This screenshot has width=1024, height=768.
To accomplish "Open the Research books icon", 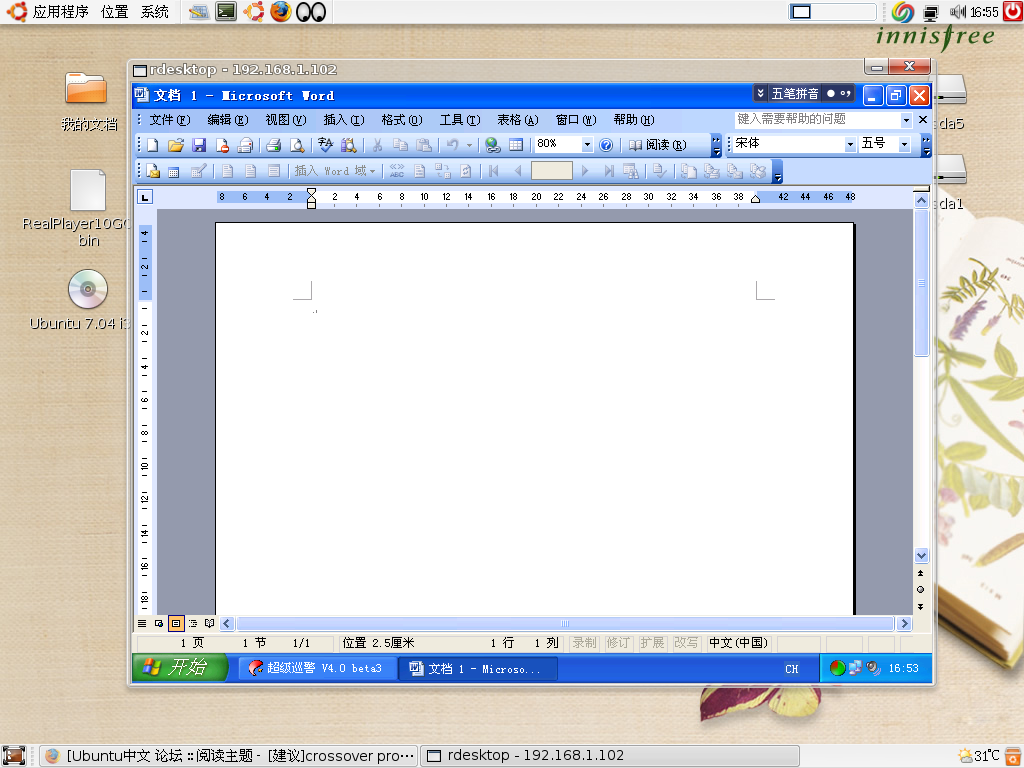I will pos(349,145).
